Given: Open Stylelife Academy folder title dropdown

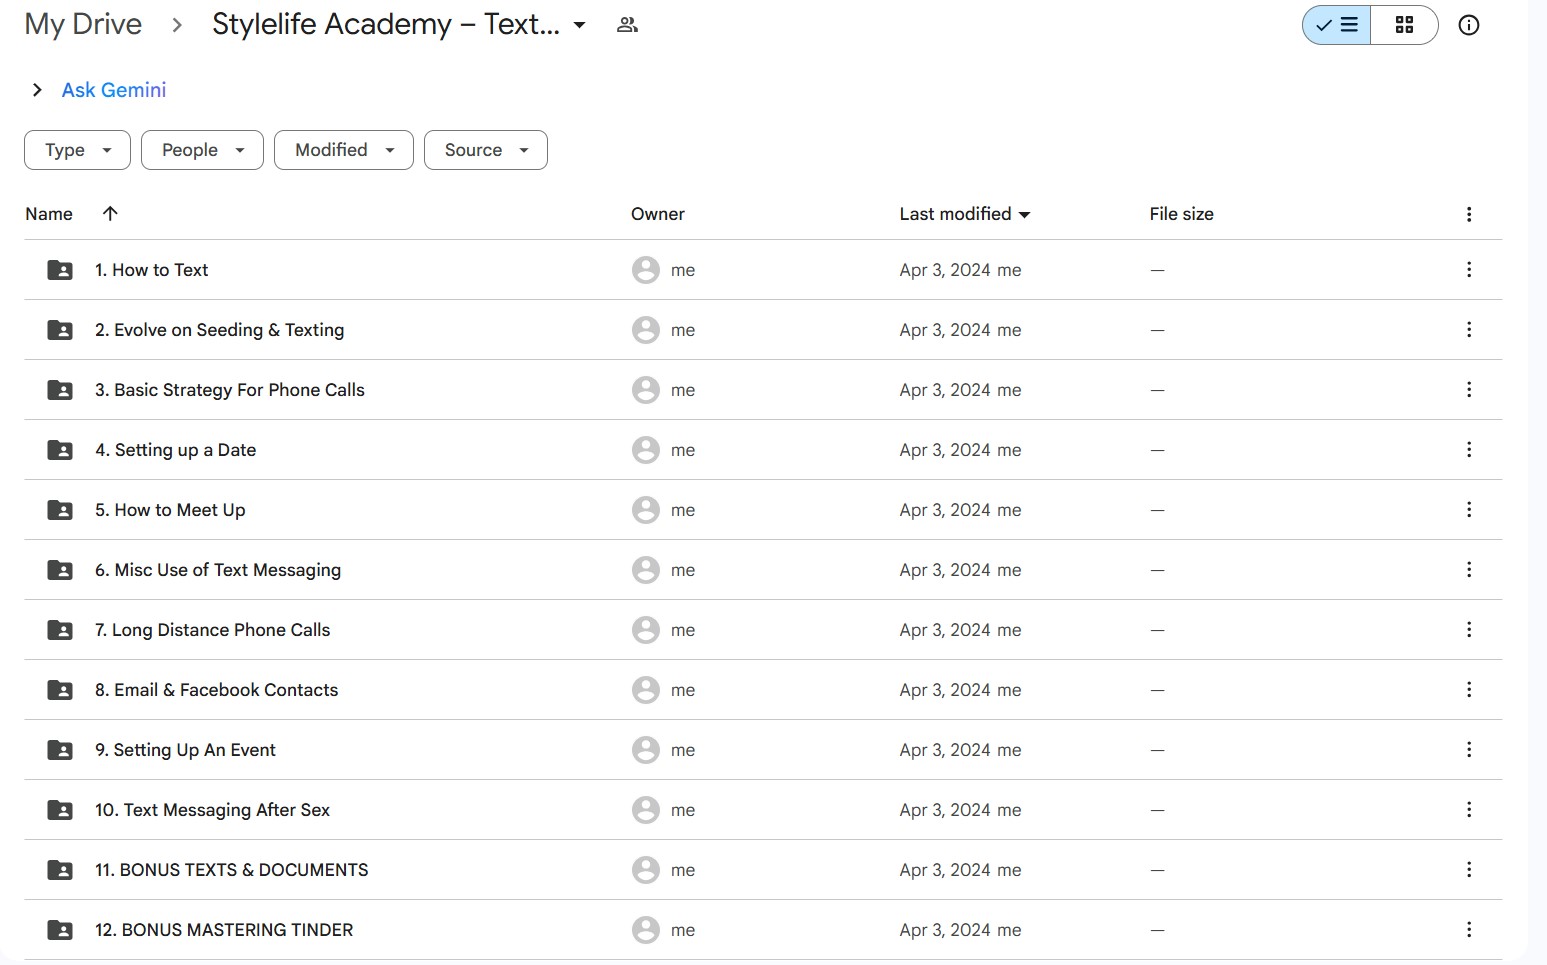Looking at the screenshot, I should [579, 25].
